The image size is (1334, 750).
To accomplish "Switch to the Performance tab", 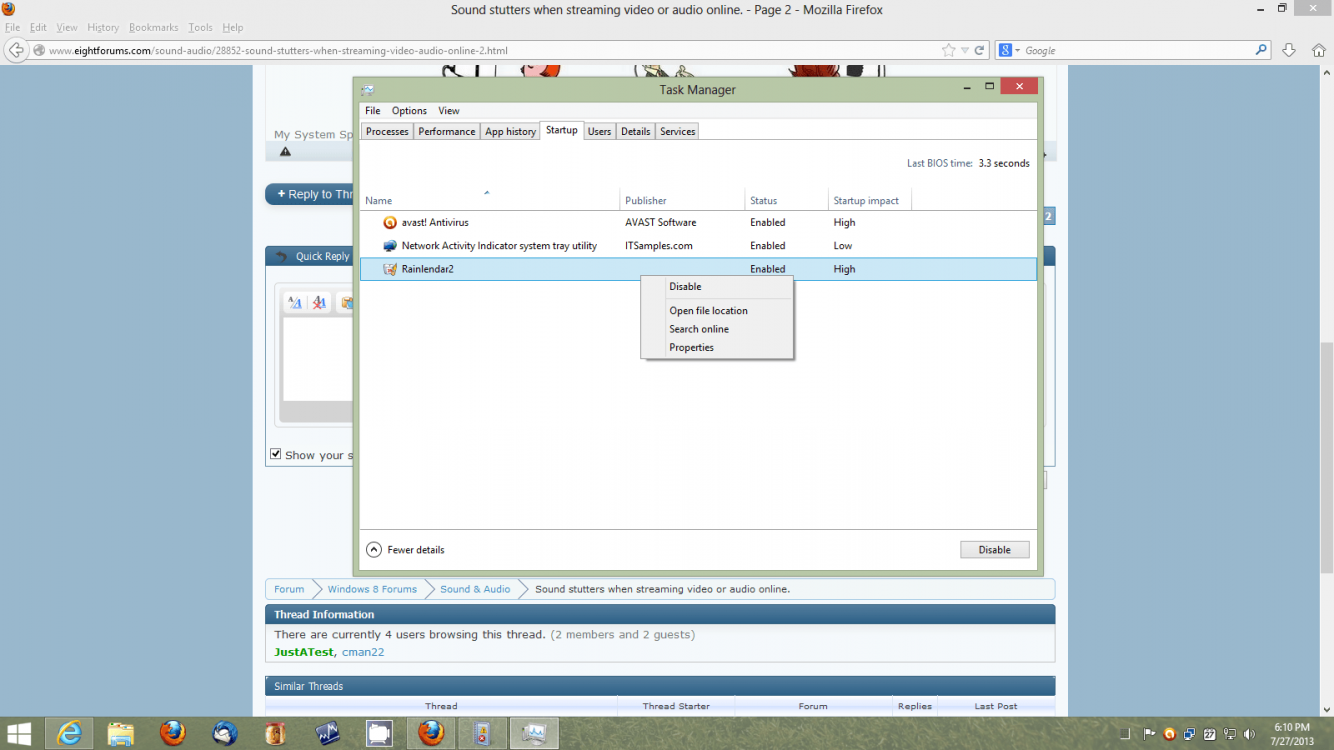I will pos(447,132).
